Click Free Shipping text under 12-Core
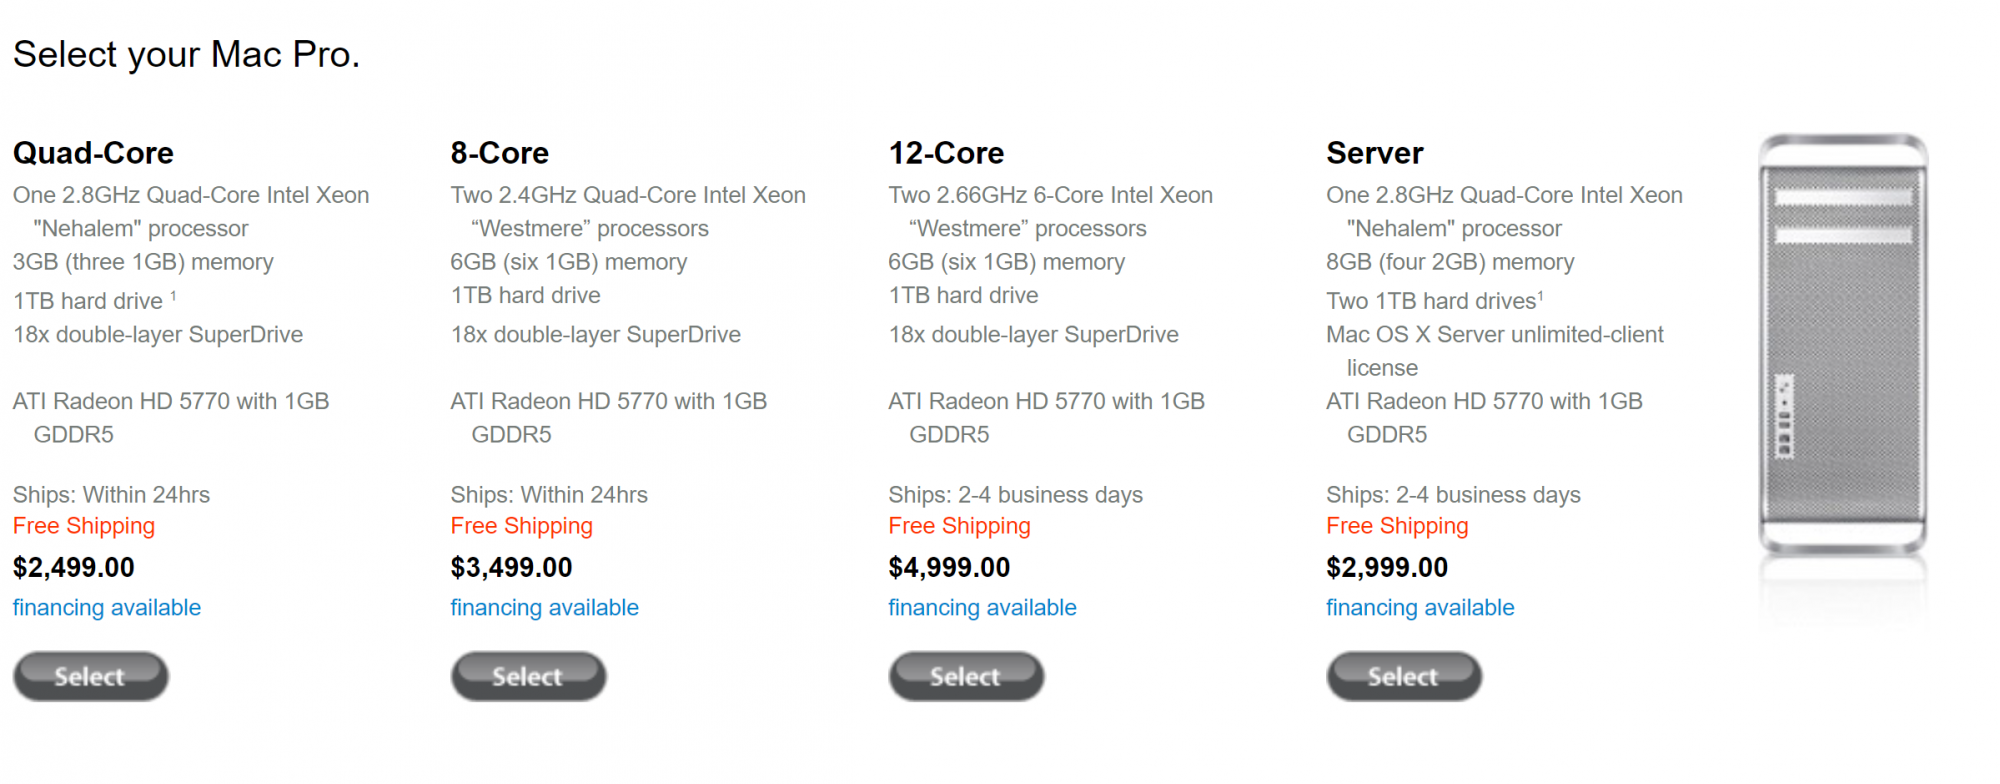 pos(960,526)
